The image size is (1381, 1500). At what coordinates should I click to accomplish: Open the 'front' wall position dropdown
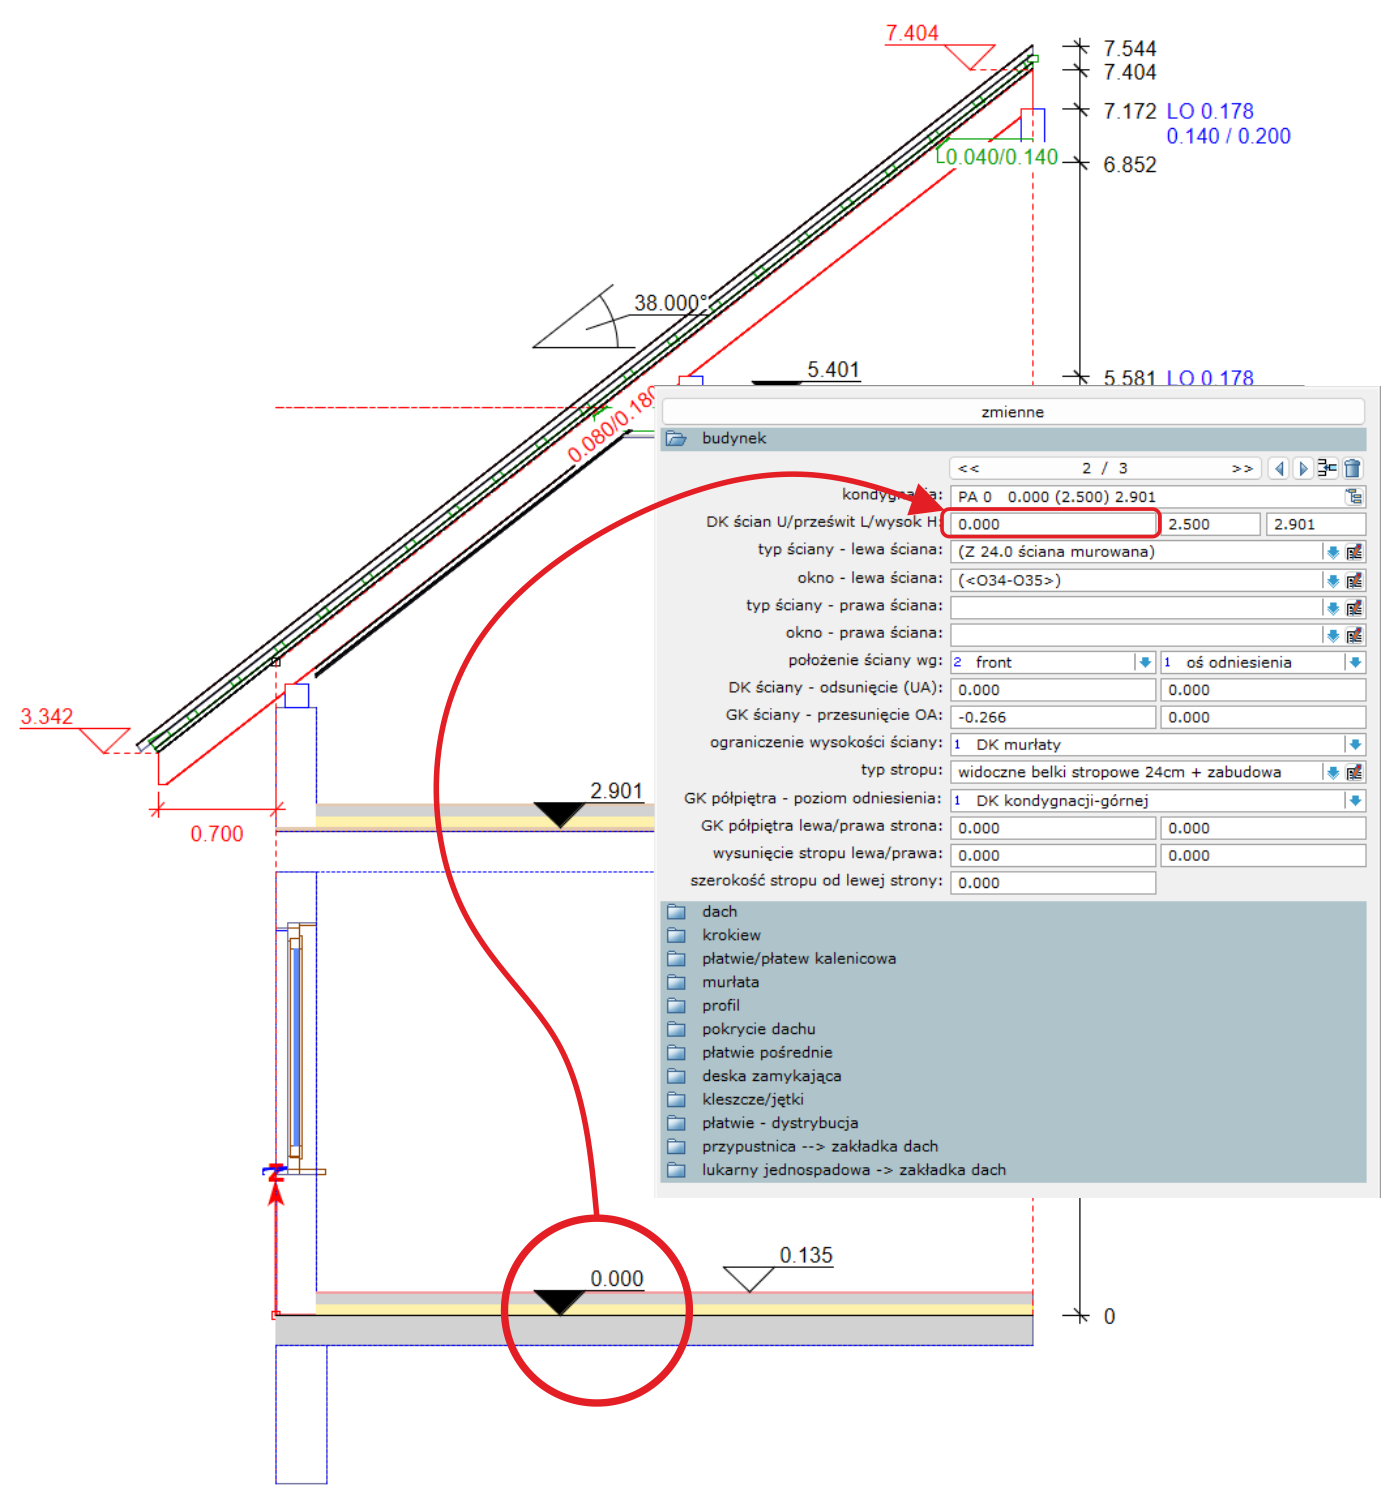(x=1144, y=662)
